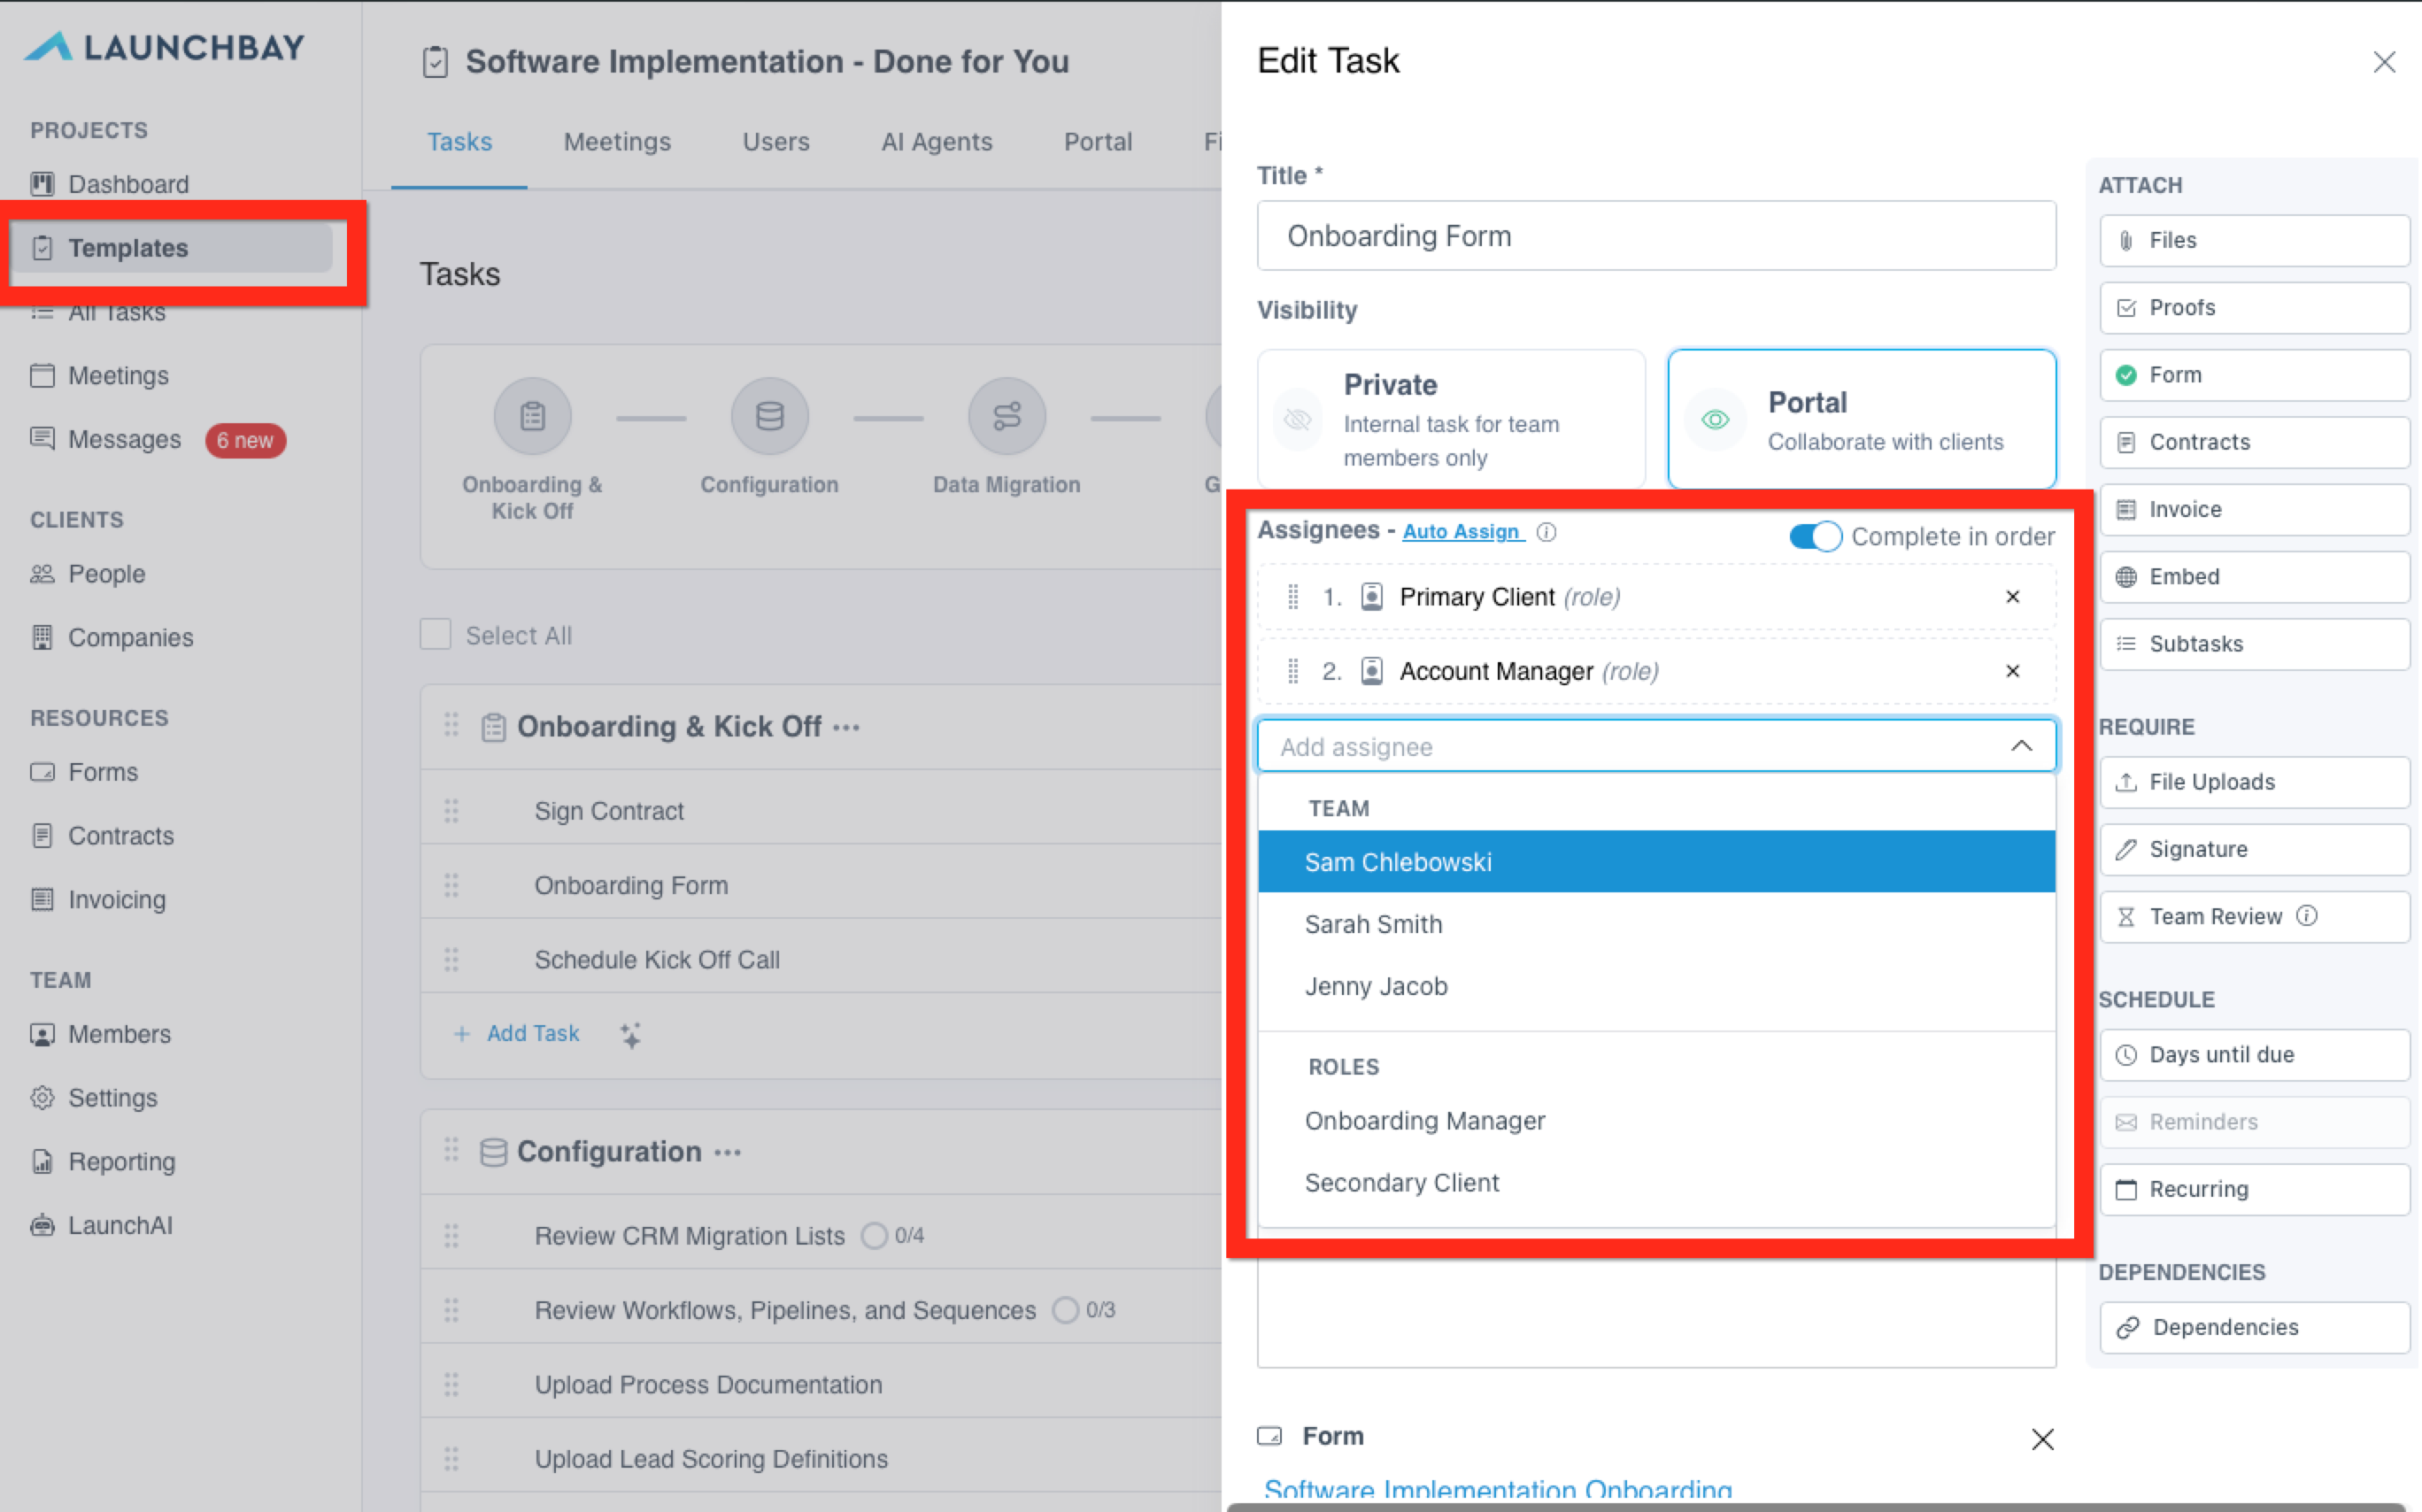Click the Auto Assign info icon
Screen dimensions: 2422x1512
tap(1546, 532)
